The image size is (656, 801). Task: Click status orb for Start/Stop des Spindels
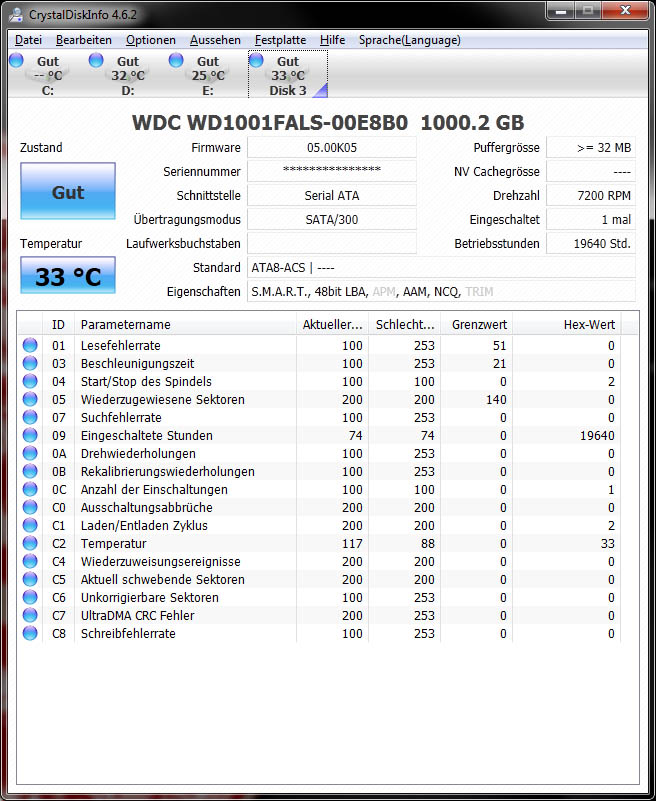click(x=30, y=381)
